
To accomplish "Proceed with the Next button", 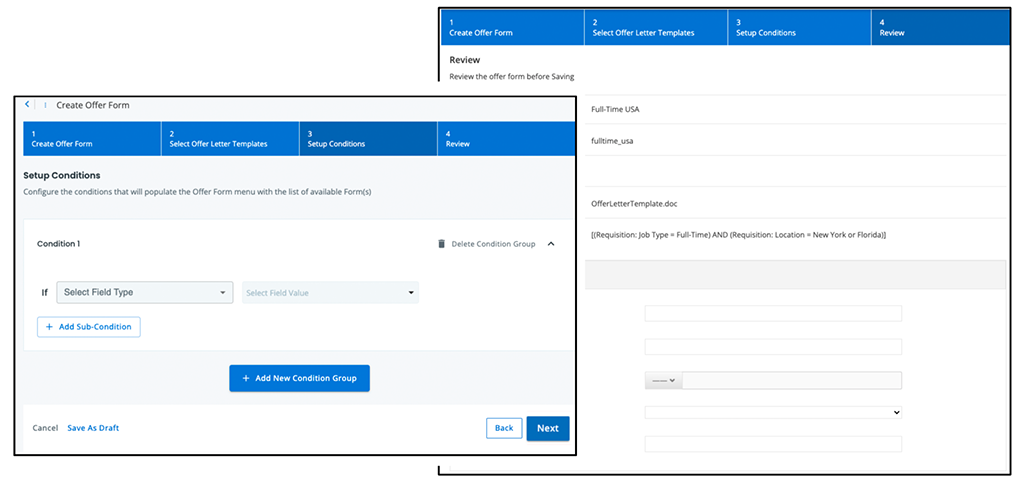I will point(548,428).
